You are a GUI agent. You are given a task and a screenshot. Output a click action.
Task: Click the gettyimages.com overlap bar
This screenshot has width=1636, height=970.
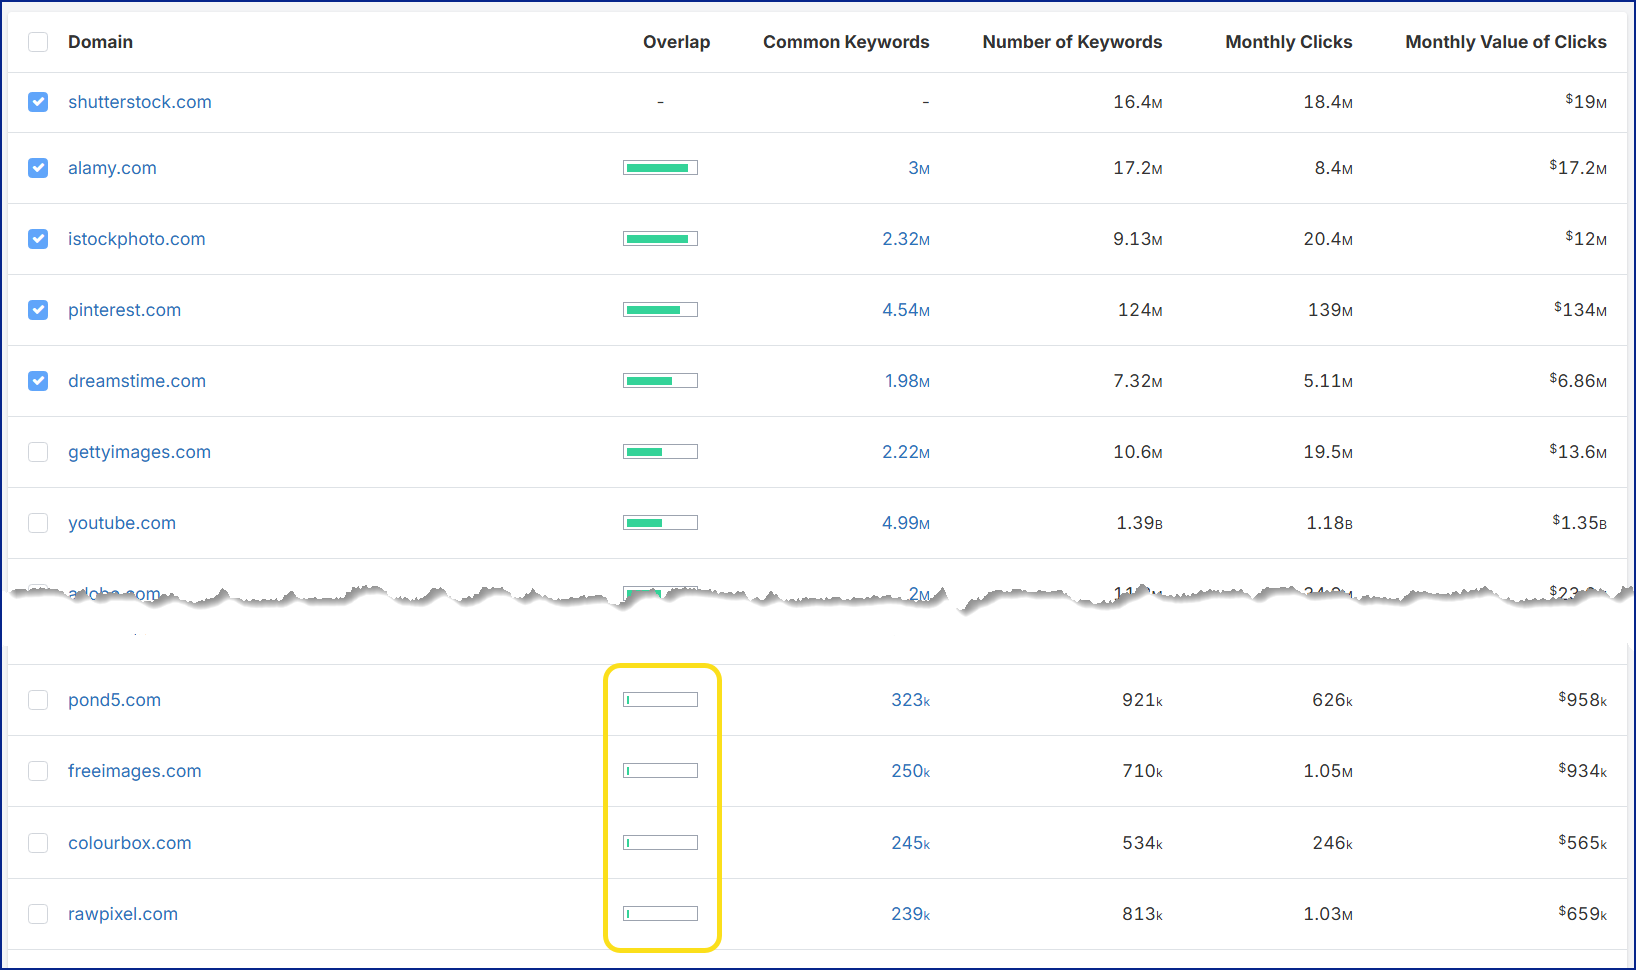(x=660, y=452)
